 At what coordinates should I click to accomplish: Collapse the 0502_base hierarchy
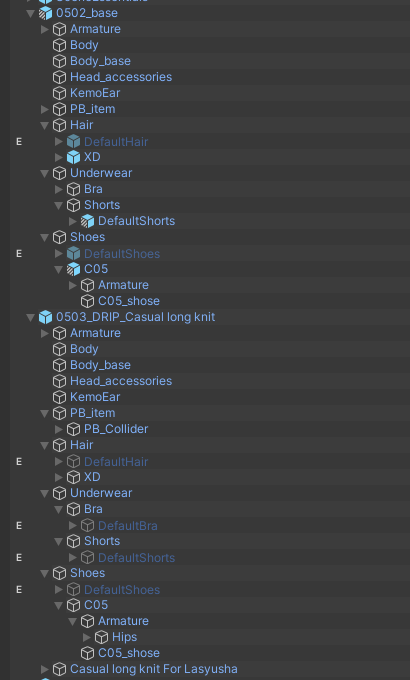[x=30, y=13]
